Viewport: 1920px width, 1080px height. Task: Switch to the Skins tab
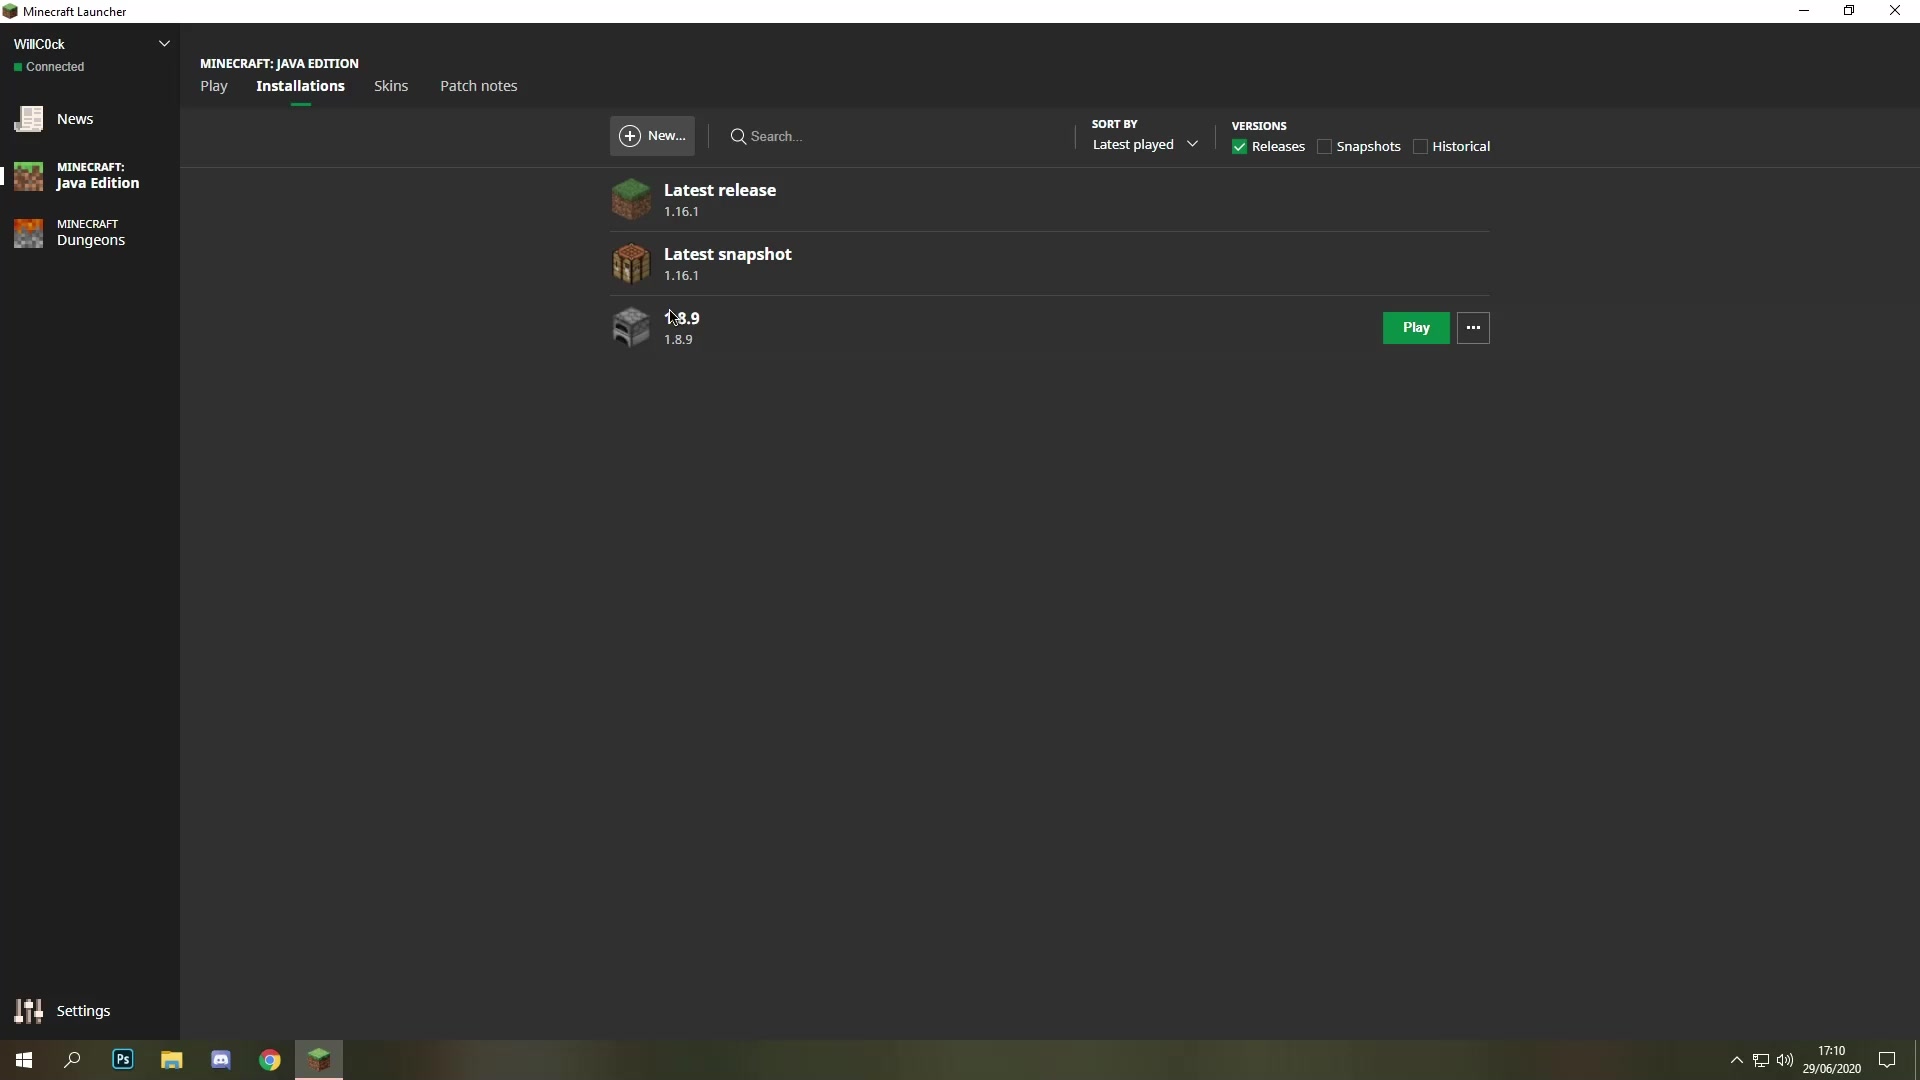(391, 86)
